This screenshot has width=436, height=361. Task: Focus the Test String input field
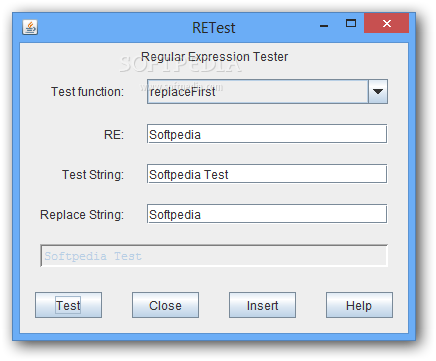point(267,174)
